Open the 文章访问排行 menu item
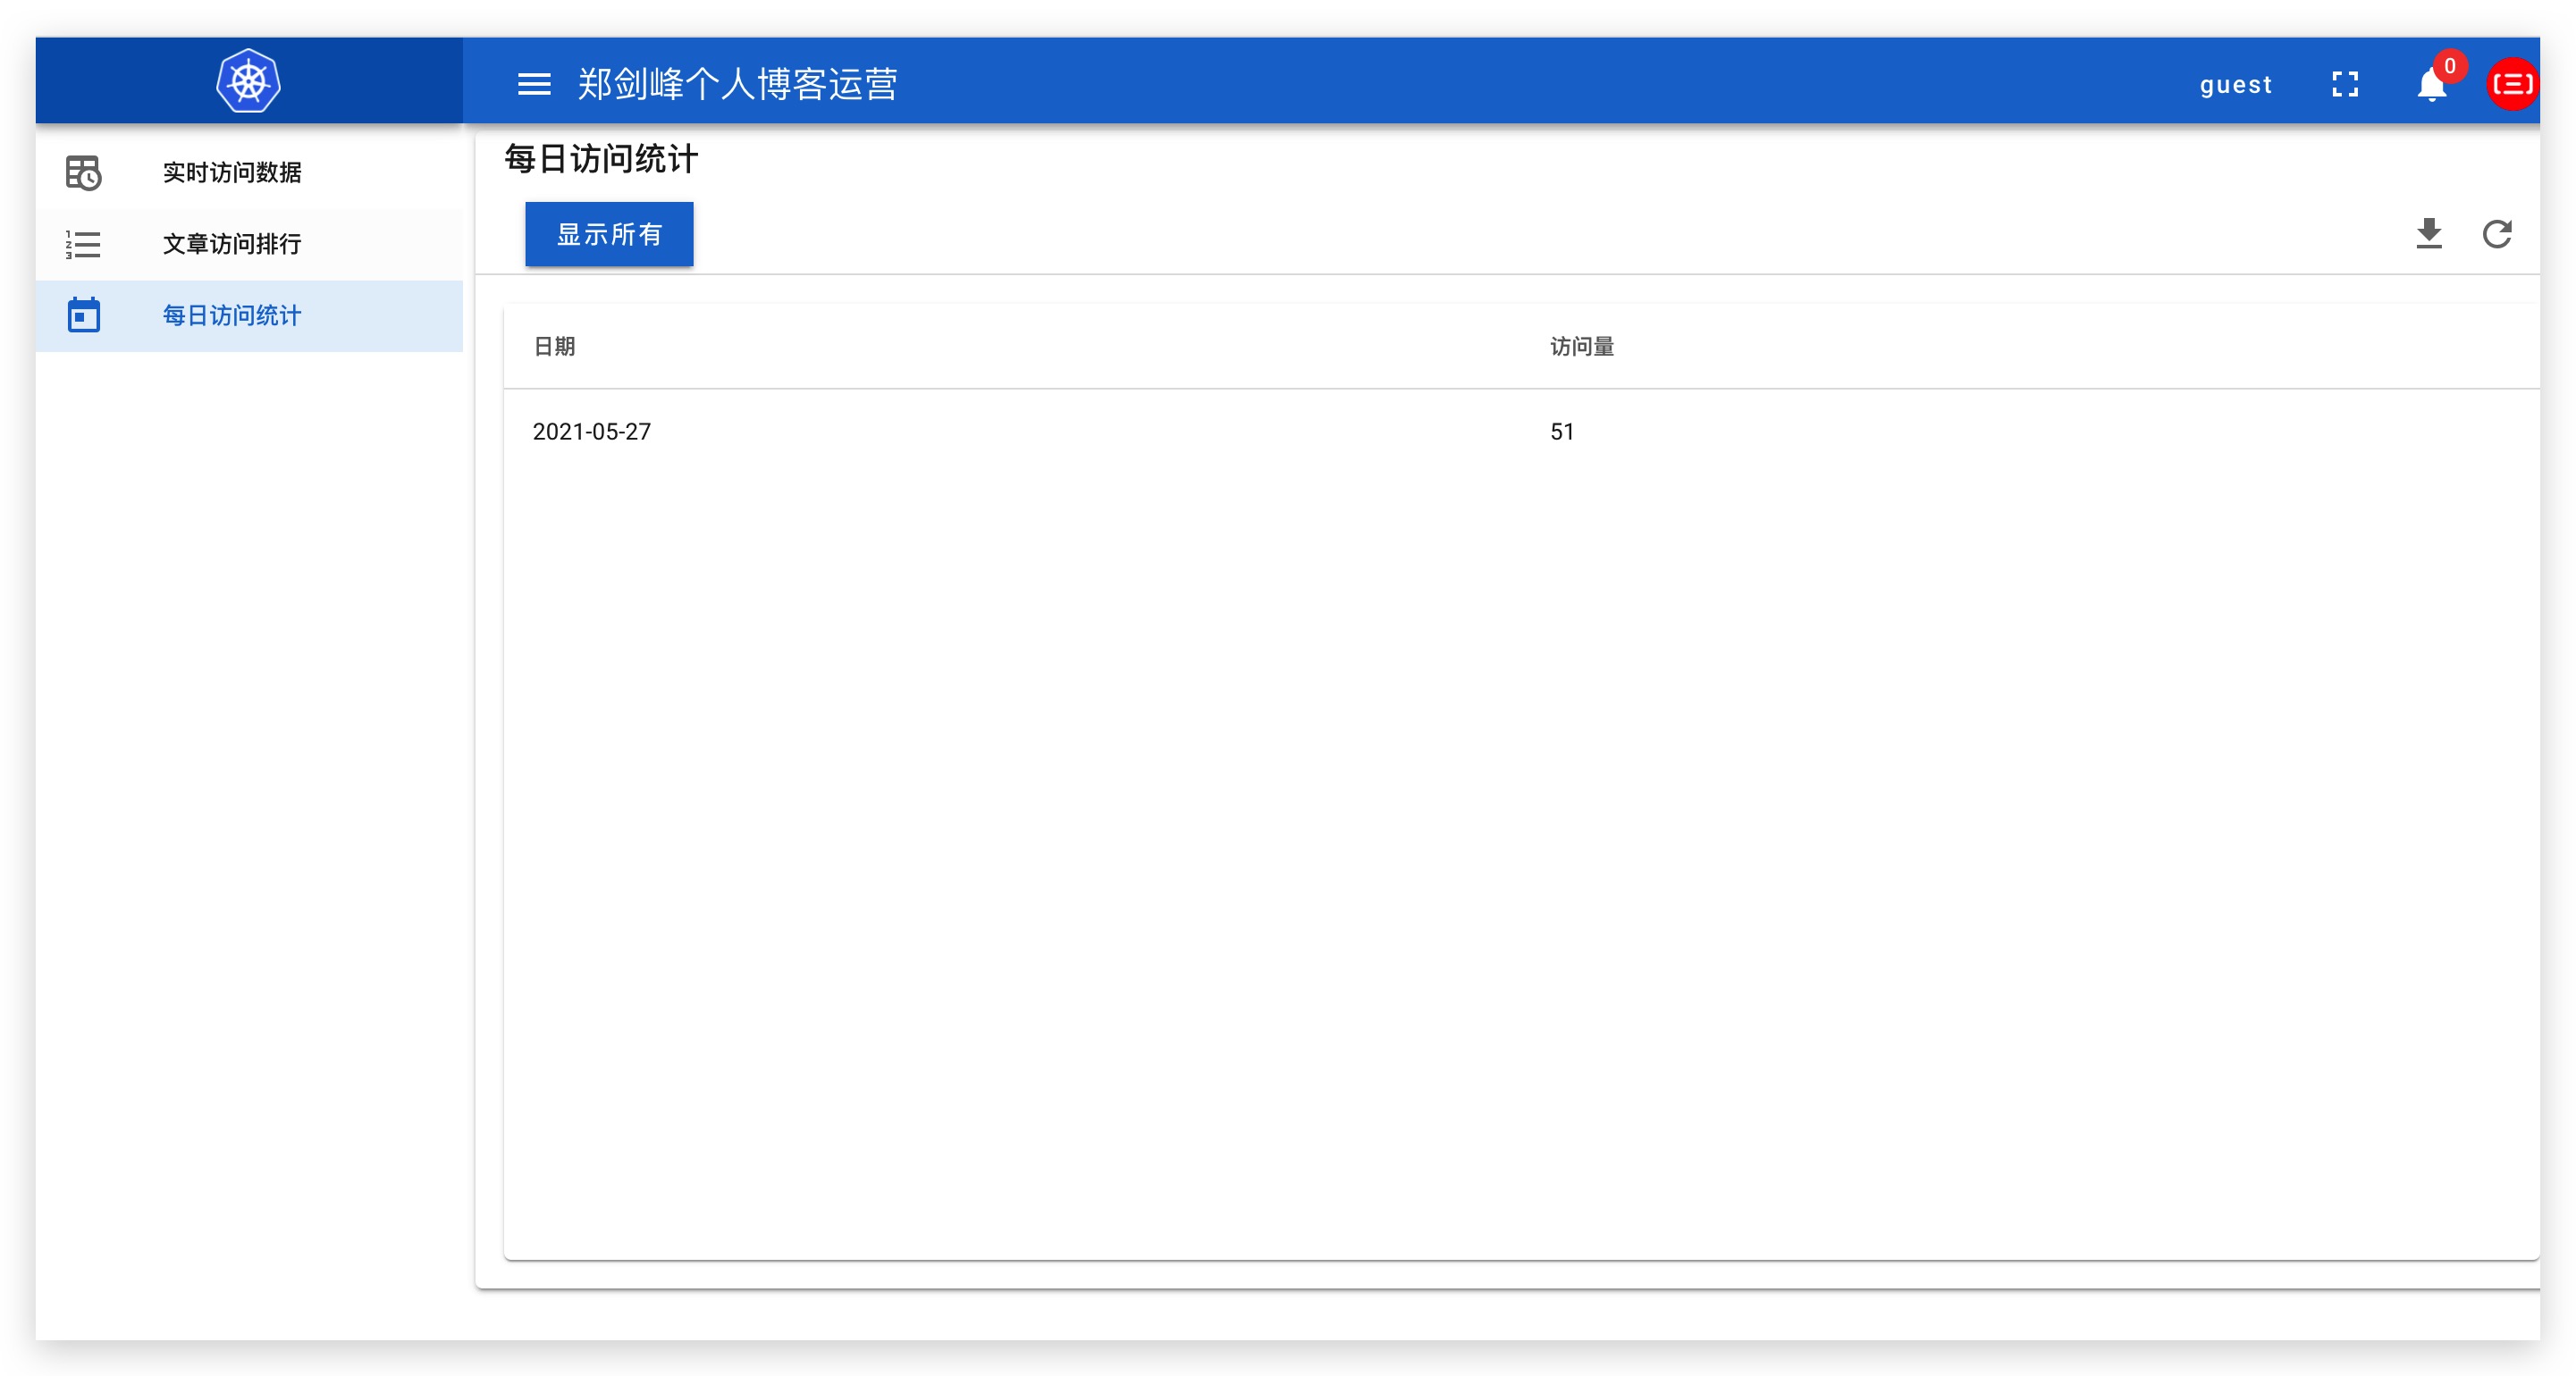2576x1376 pixels. [249, 244]
